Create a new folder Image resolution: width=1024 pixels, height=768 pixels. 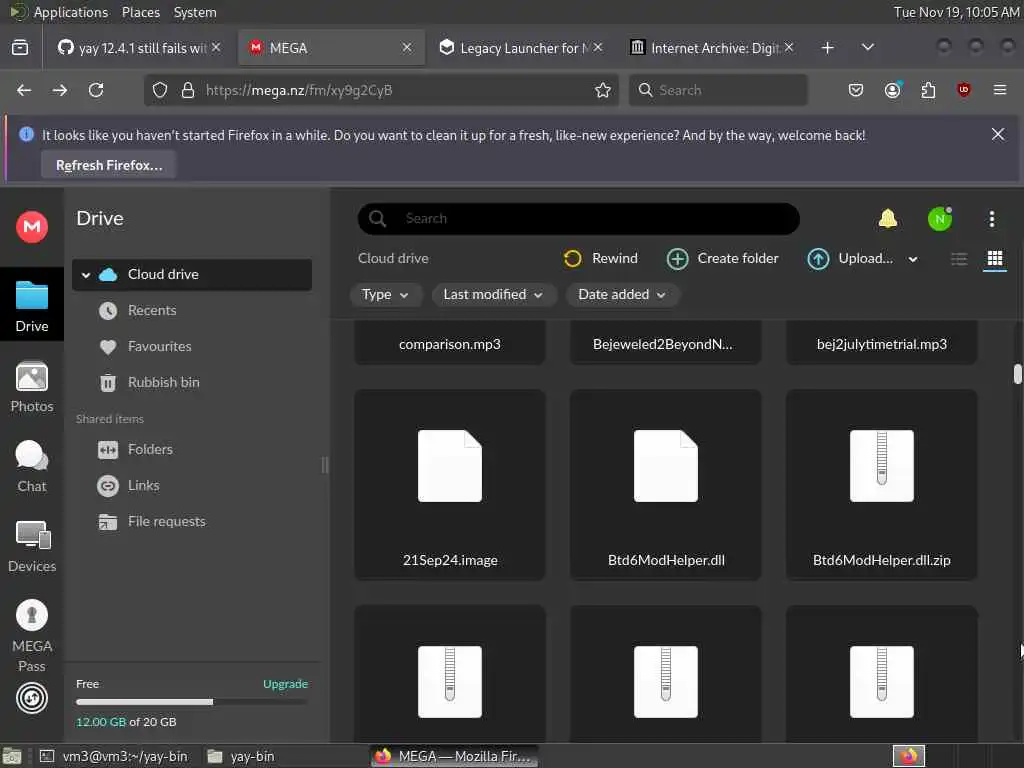pos(722,259)
